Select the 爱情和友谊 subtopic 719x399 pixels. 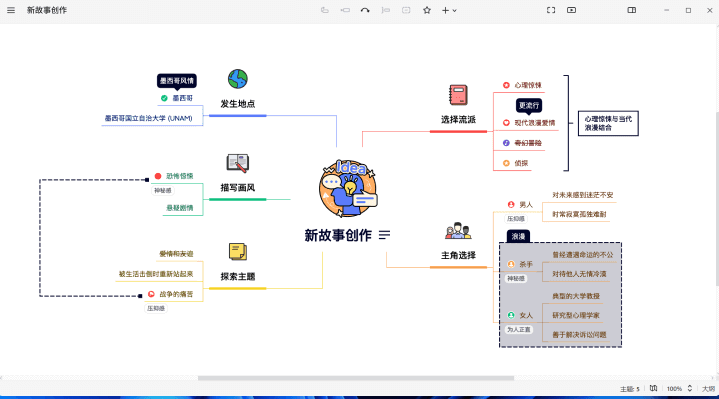(176, 254)
